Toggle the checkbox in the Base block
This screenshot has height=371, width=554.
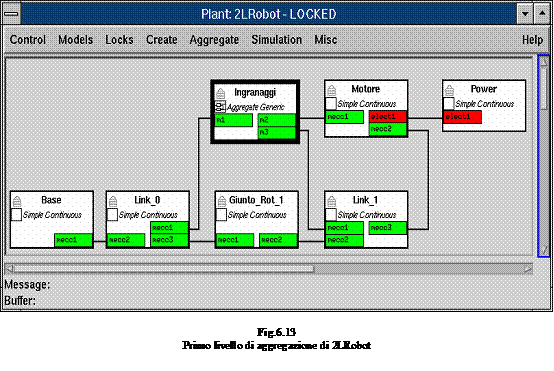(16, 215)
